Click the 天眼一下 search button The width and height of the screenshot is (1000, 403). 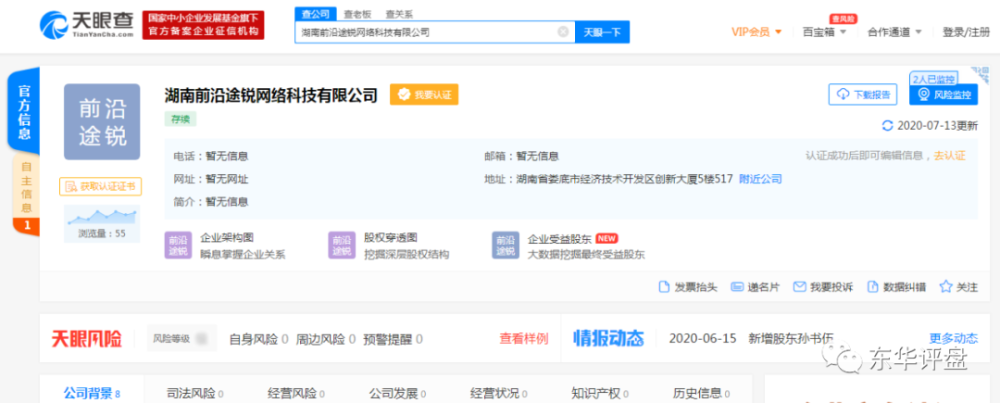click(x=602, y=32)
